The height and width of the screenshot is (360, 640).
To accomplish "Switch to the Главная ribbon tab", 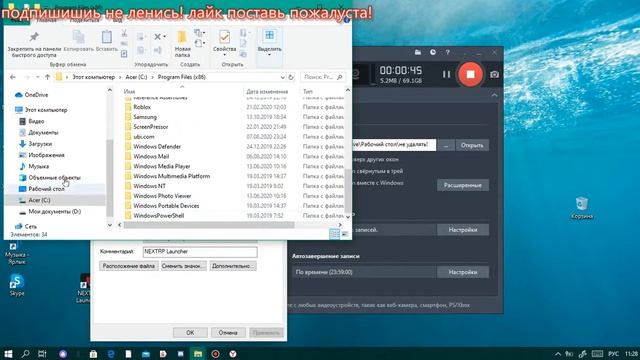I will (x=46, y=20).
